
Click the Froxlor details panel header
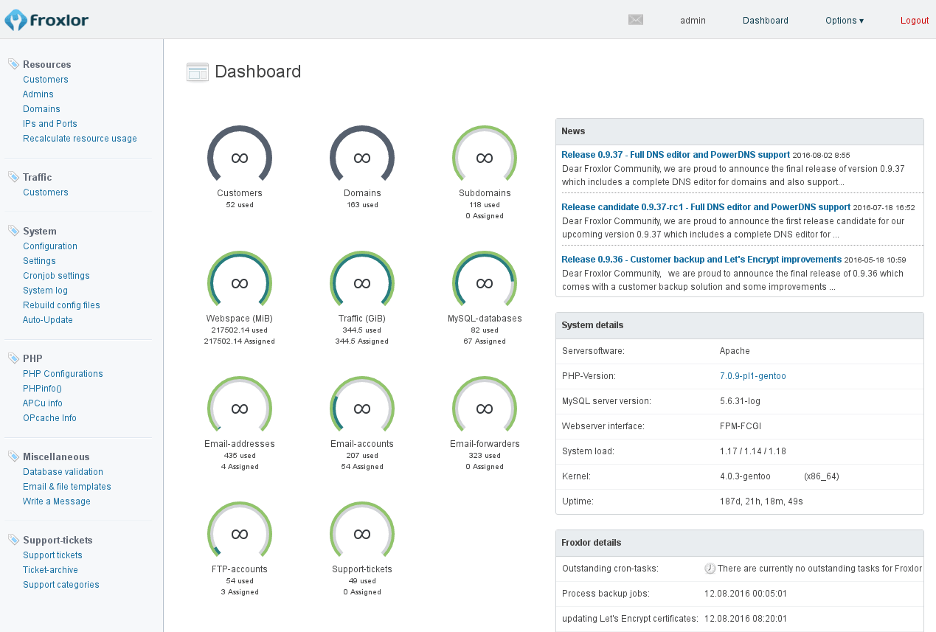point(739,542)
